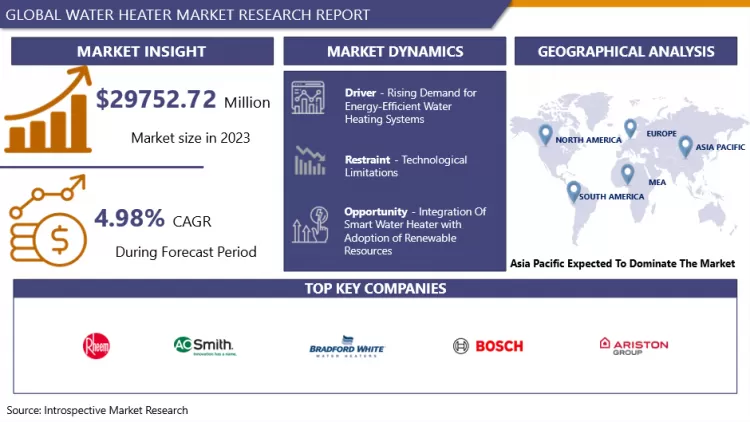
Task: Click the Restraint declining bars icon
Action: 310,161
